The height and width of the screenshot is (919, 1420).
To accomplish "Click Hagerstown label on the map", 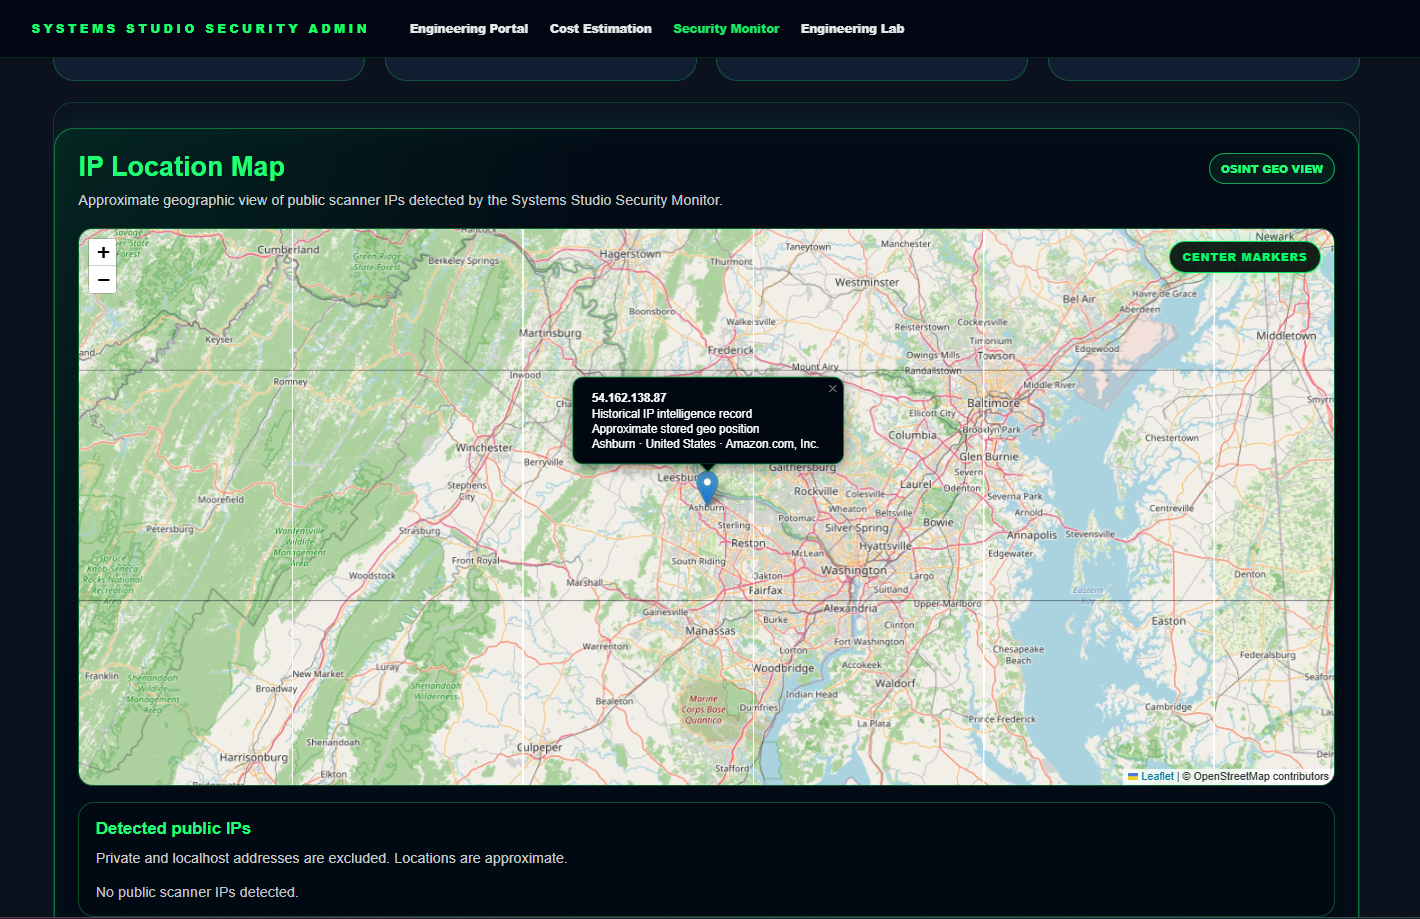I will tap(630, 254).
